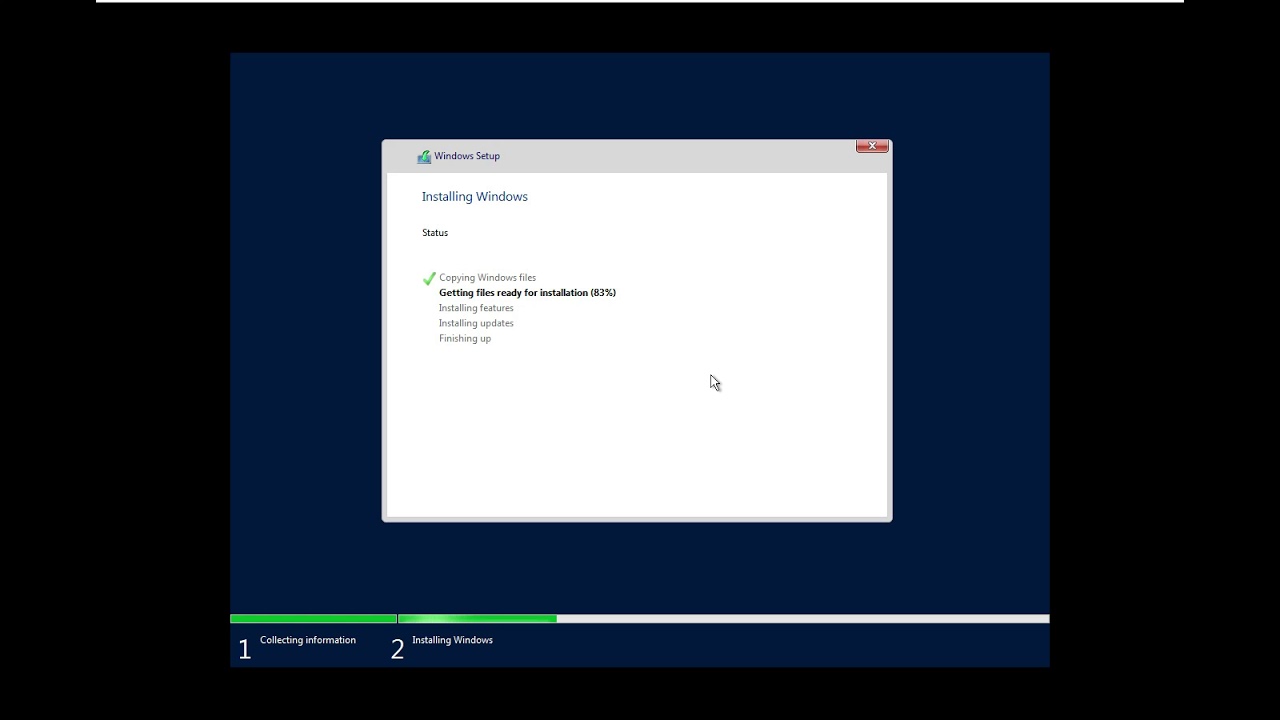Click the "Collecting information" stage label
The image size is (1280, 720).
pos(308,640)
